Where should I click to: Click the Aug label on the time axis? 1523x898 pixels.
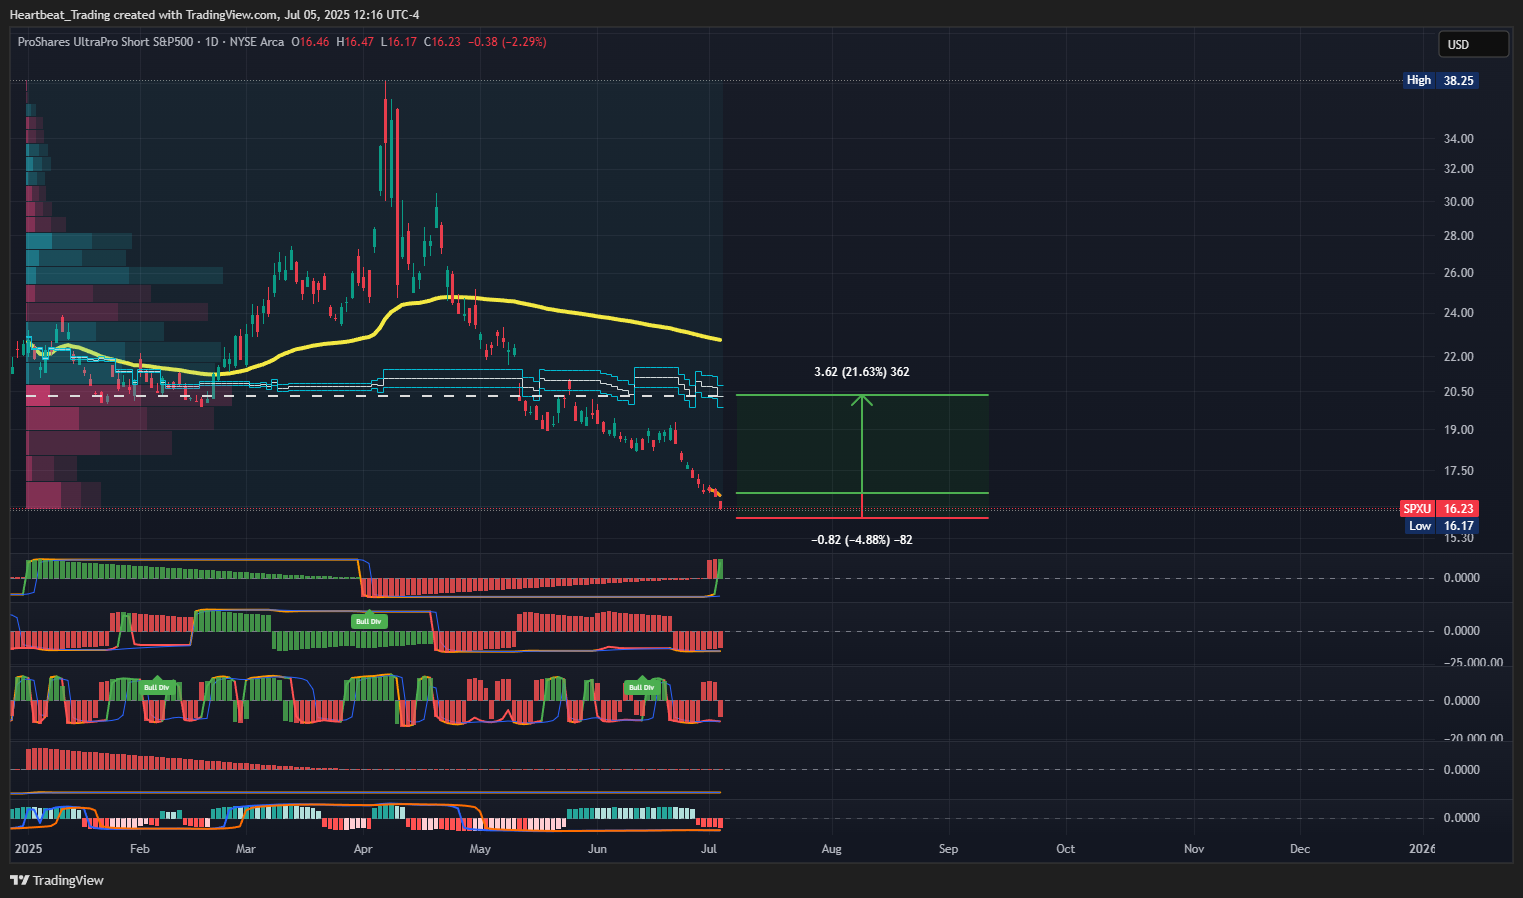pyautogui.click(x=831, y=849)
